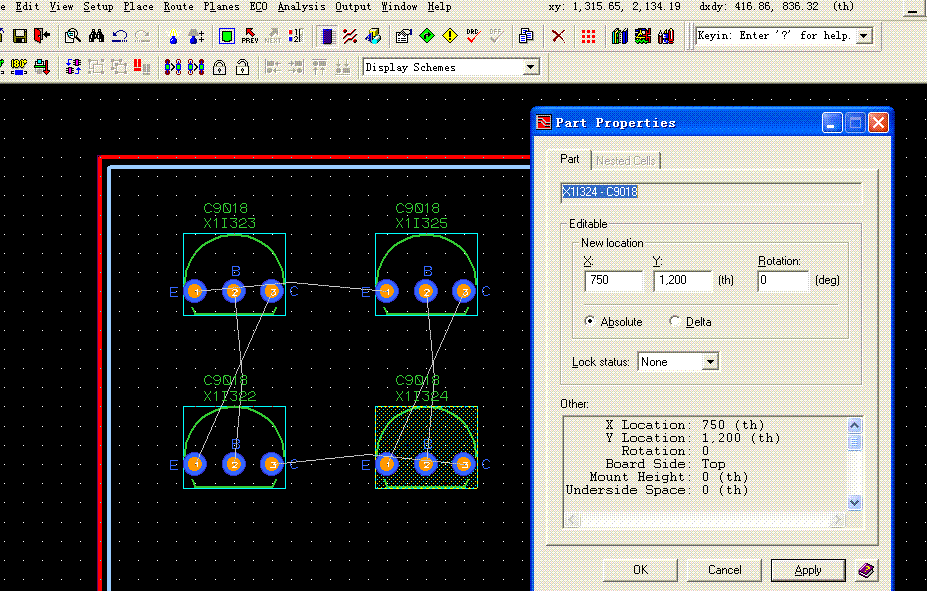Click the book help icon beside Apply
Image resolution: width=927 pixels, height=591 pixels.
click(x=866, y=570)
